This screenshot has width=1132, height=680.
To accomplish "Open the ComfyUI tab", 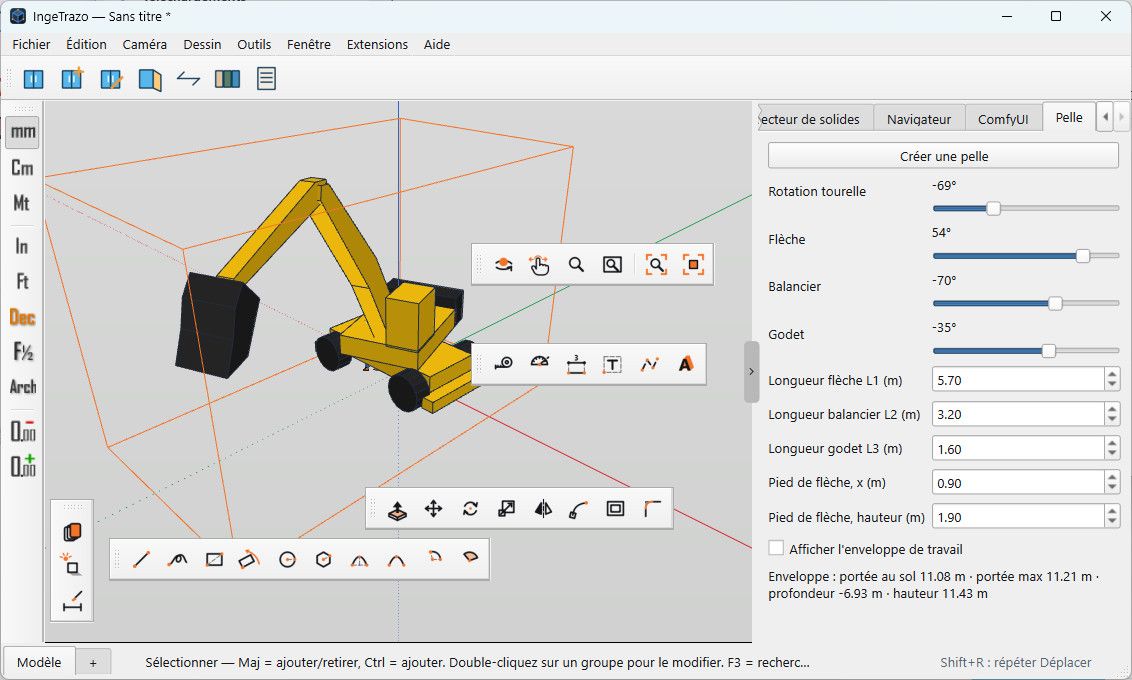I will coord(1003,119).
